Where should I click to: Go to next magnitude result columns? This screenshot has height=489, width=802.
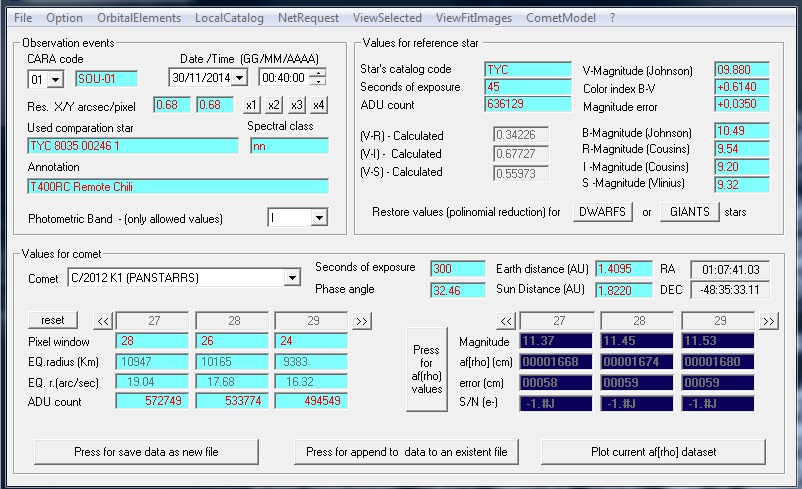769,321
